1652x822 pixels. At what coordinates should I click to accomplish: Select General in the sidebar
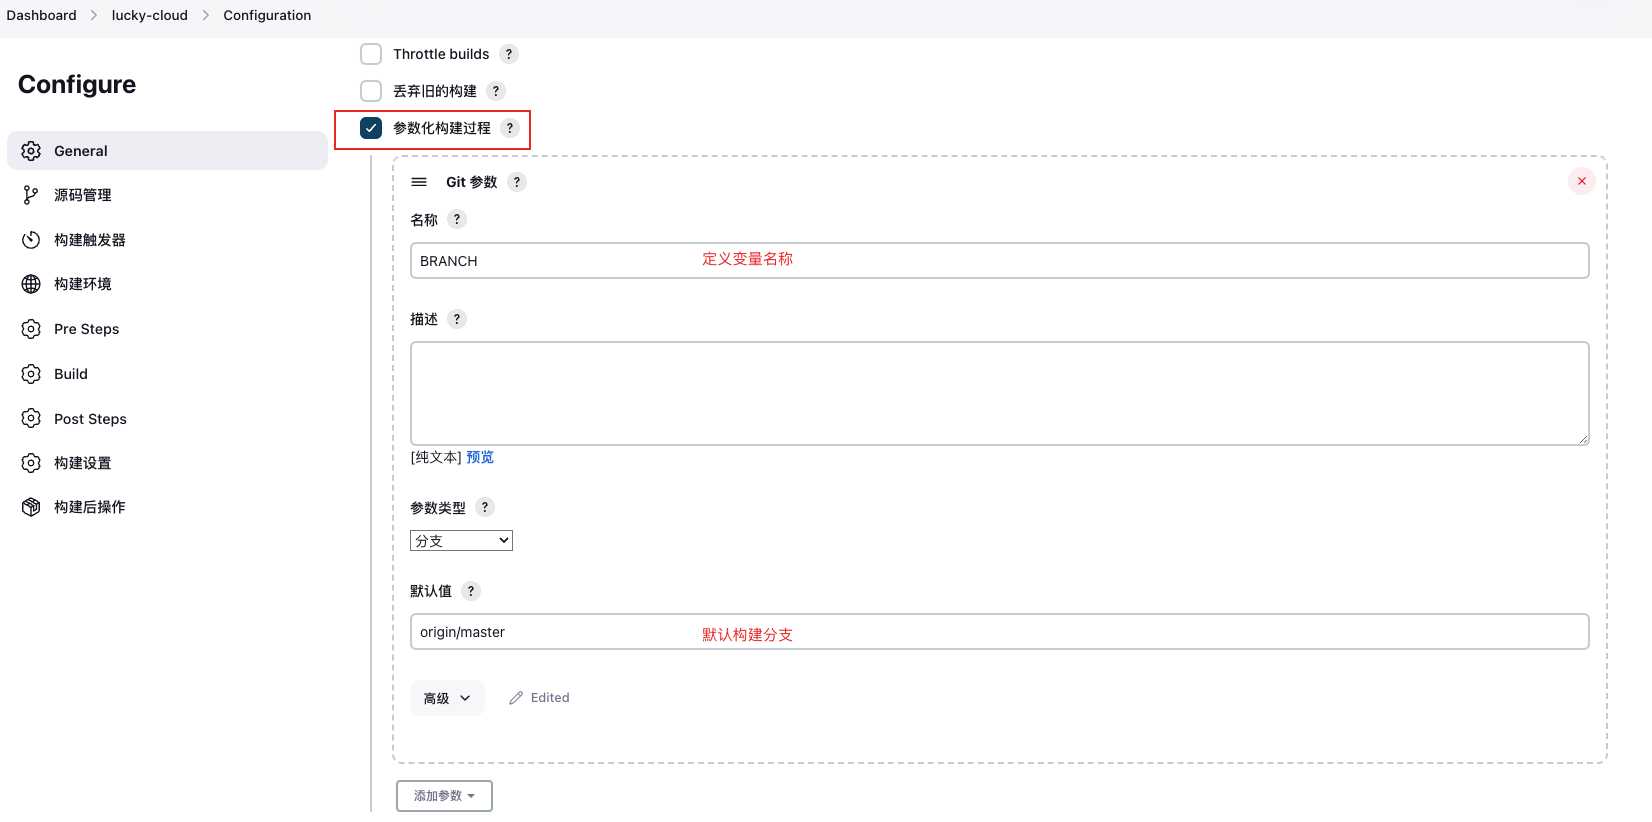coord(167,151)
